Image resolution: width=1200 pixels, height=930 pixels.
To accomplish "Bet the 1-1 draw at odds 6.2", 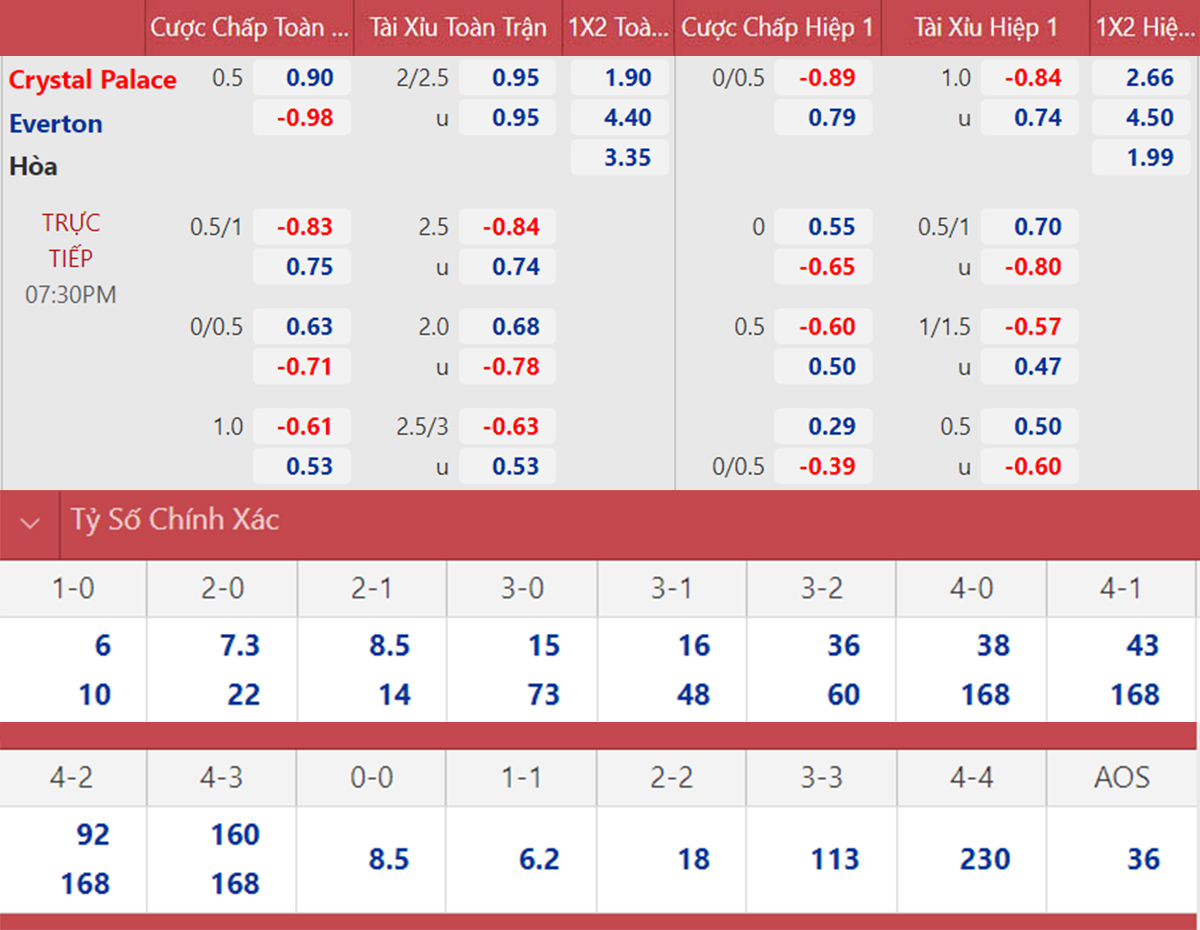I will [x=539, y=860].
